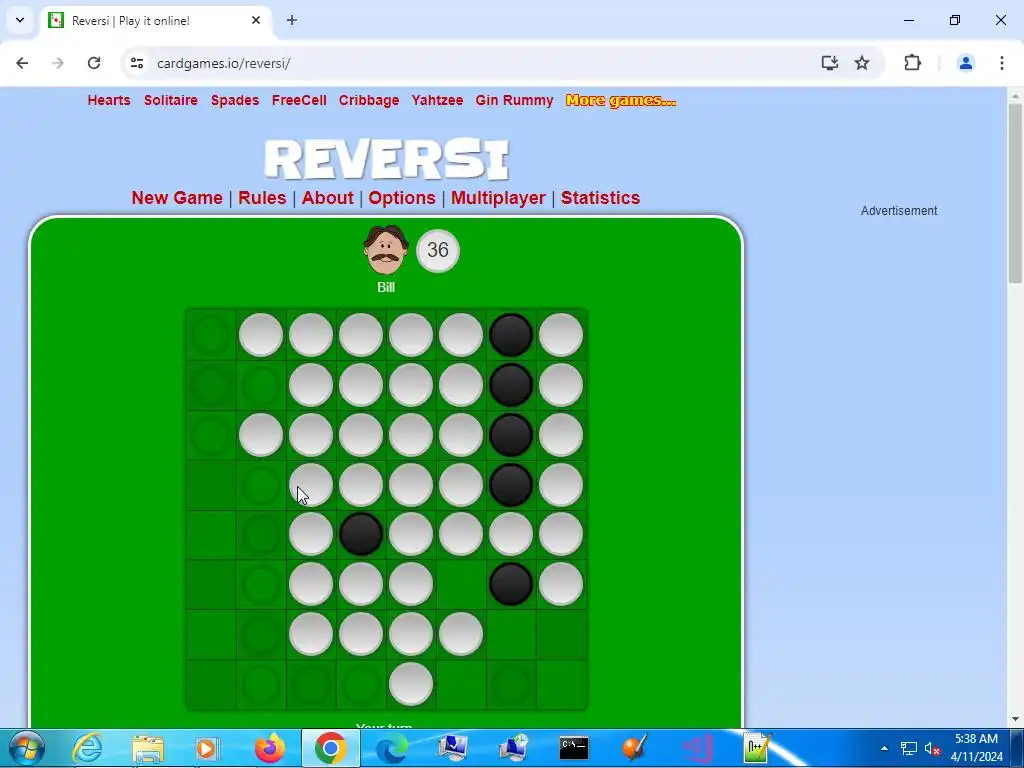
Task: Expand the tab search dropdown arrow
Action: tap(20, 20)
